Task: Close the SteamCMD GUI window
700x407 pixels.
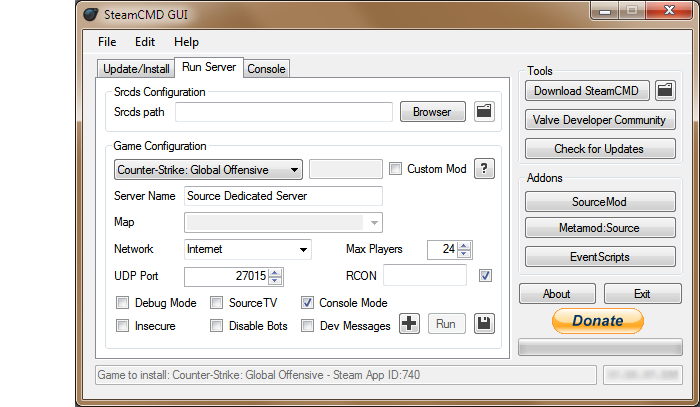Action: click(x=669, y=10)
